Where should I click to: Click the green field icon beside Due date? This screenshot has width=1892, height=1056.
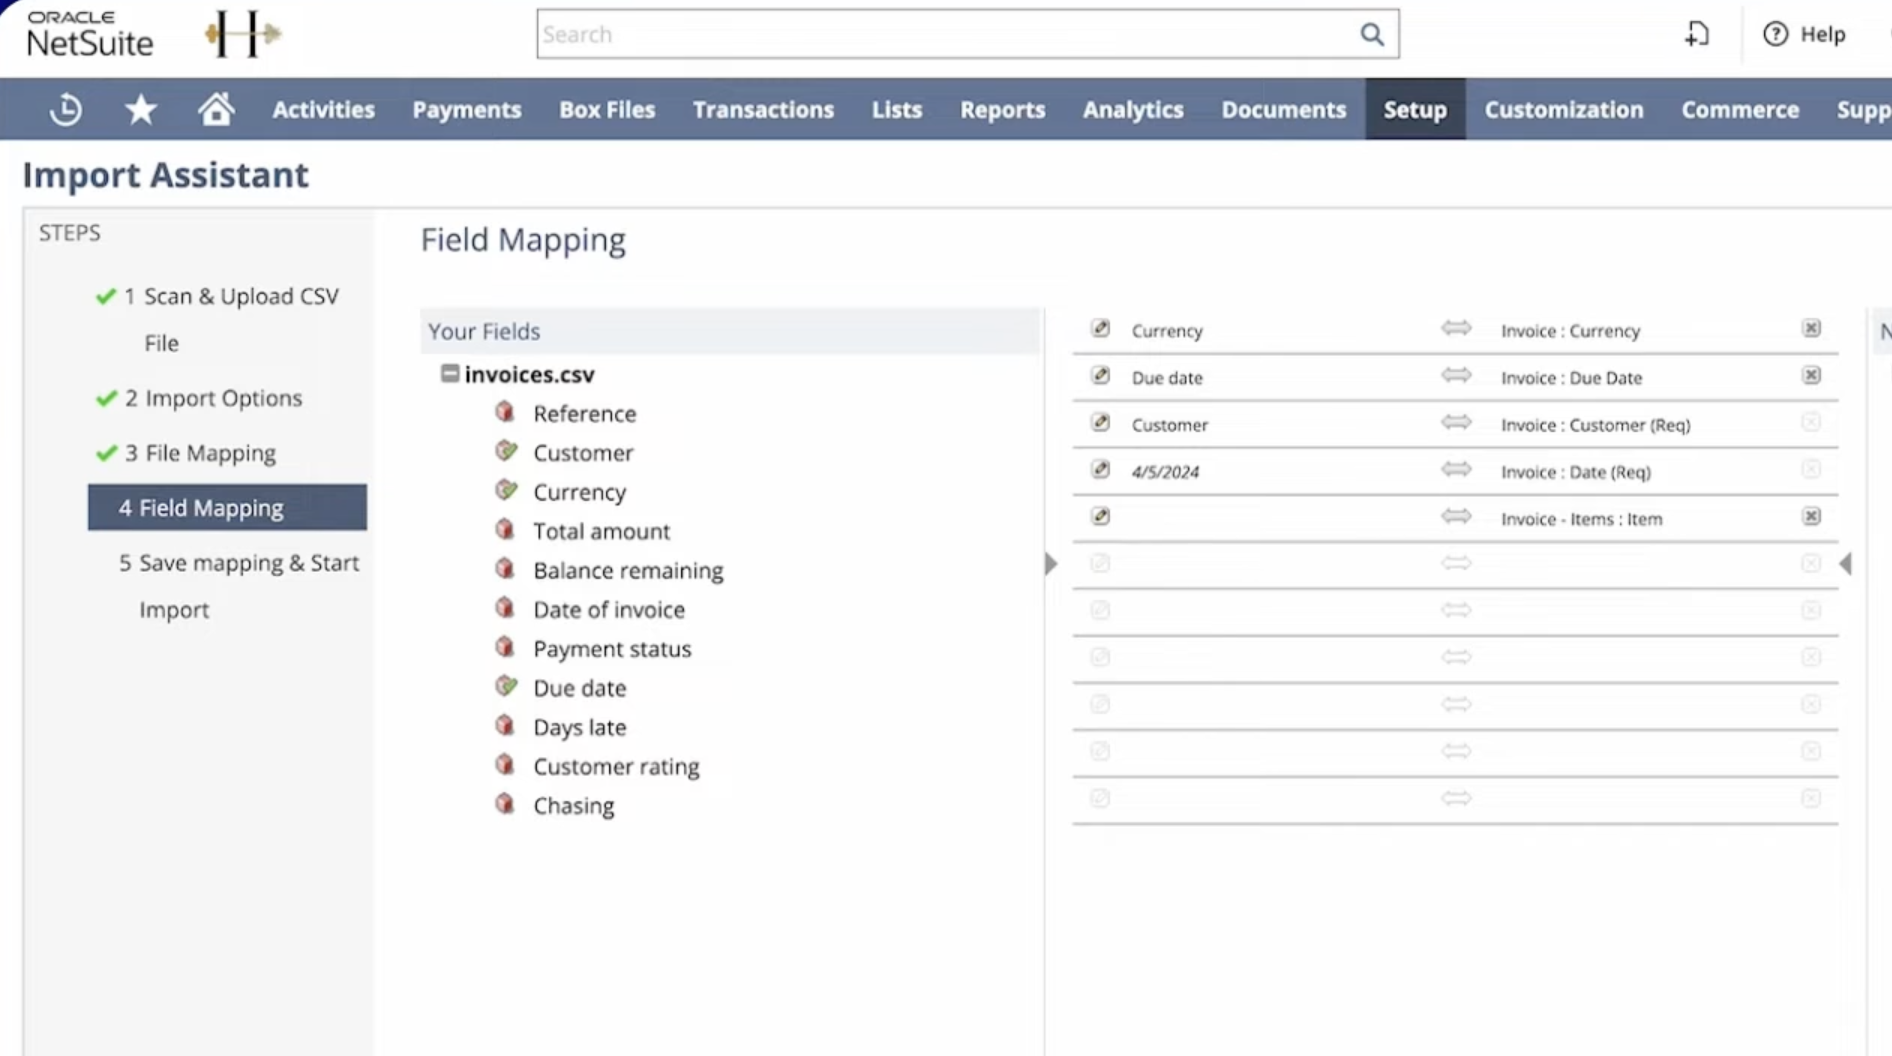click(x=505, y=686)
